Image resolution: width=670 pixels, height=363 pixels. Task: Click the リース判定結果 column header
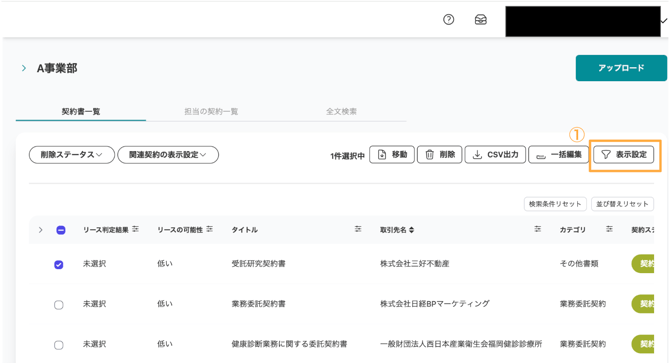(x=106, y=230)
